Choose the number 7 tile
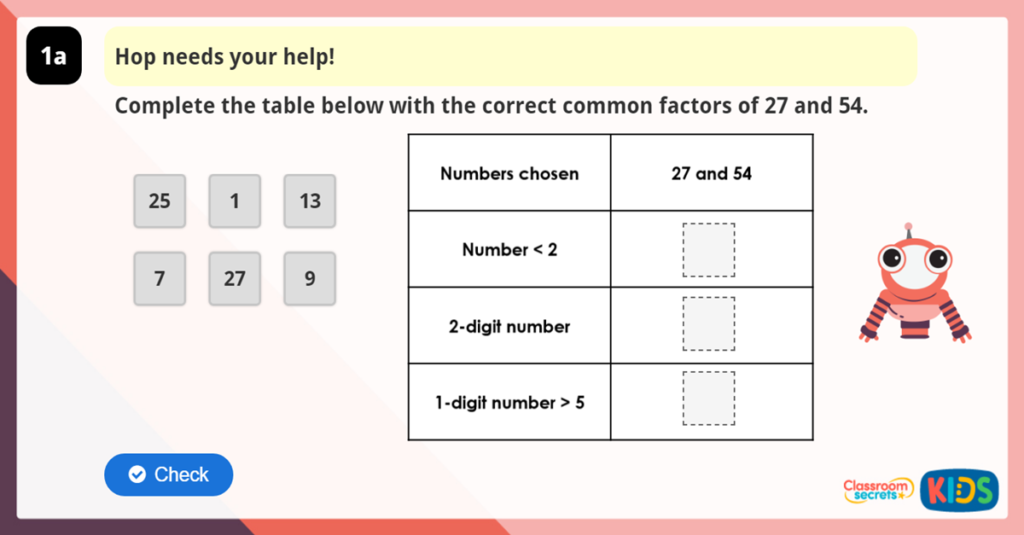The width and height of the screenshot is (1024, 535). coord(160,279)
